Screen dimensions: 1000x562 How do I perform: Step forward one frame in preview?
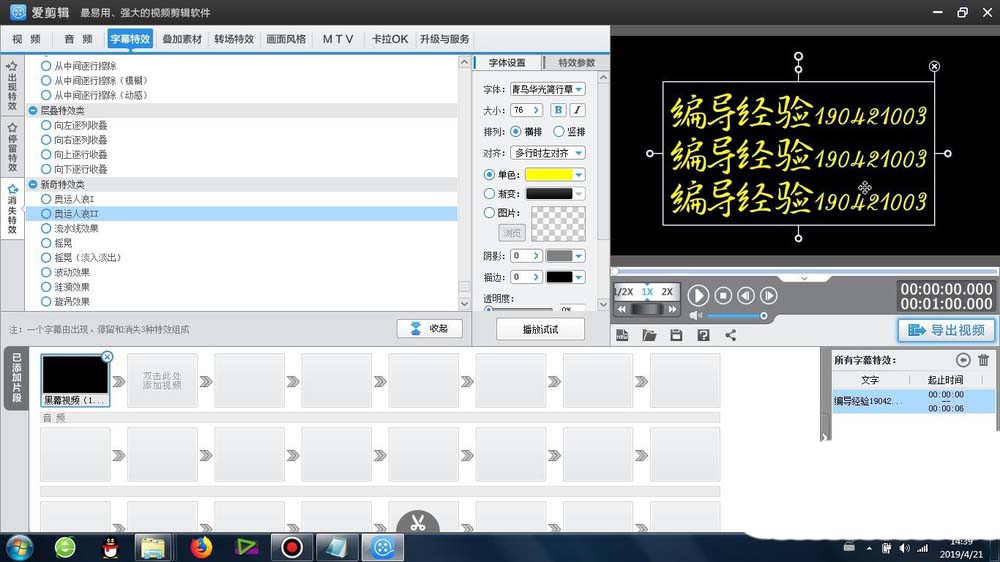[x=768, y=295]
